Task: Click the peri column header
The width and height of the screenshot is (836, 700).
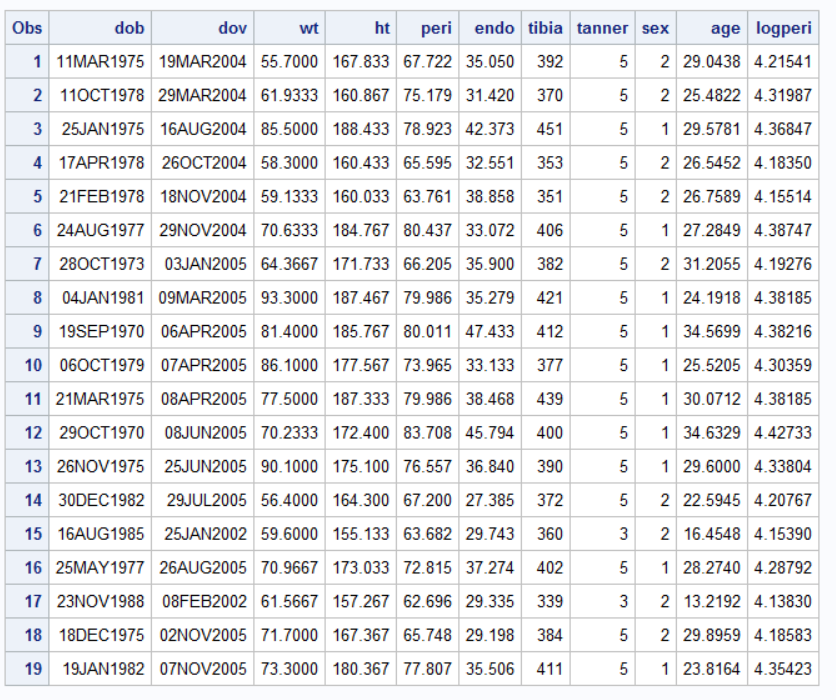Action: [437, 29]
